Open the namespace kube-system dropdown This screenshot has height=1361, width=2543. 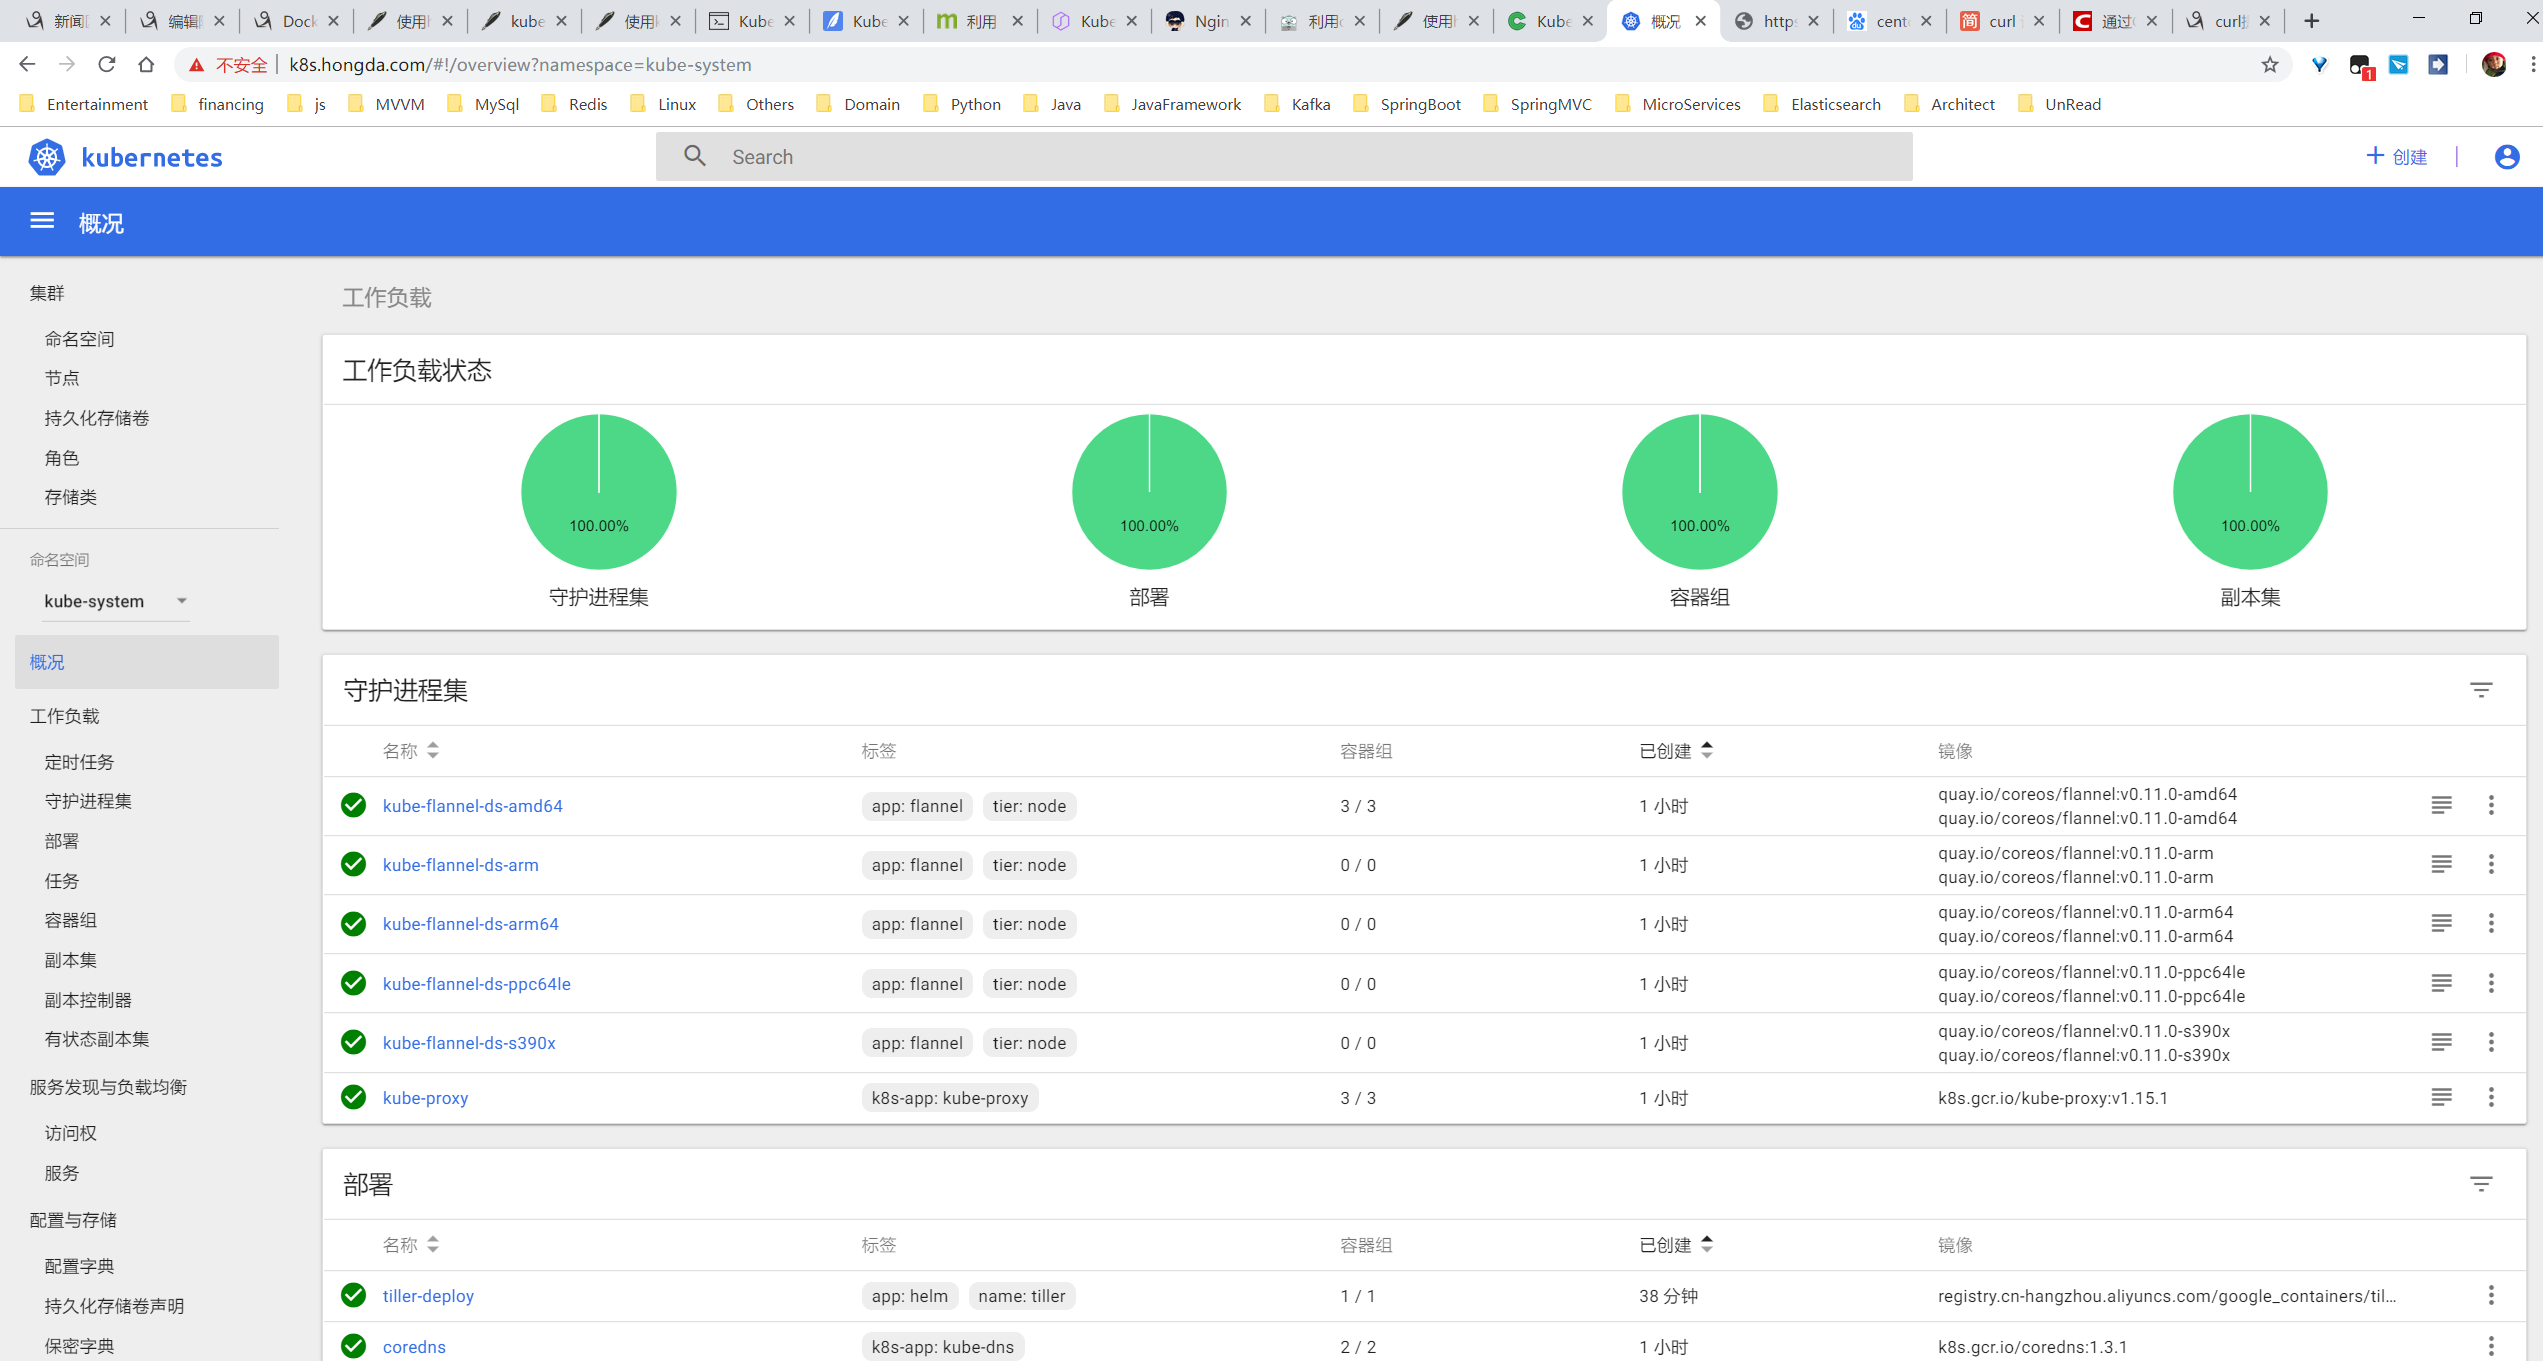tap(116, 601)
